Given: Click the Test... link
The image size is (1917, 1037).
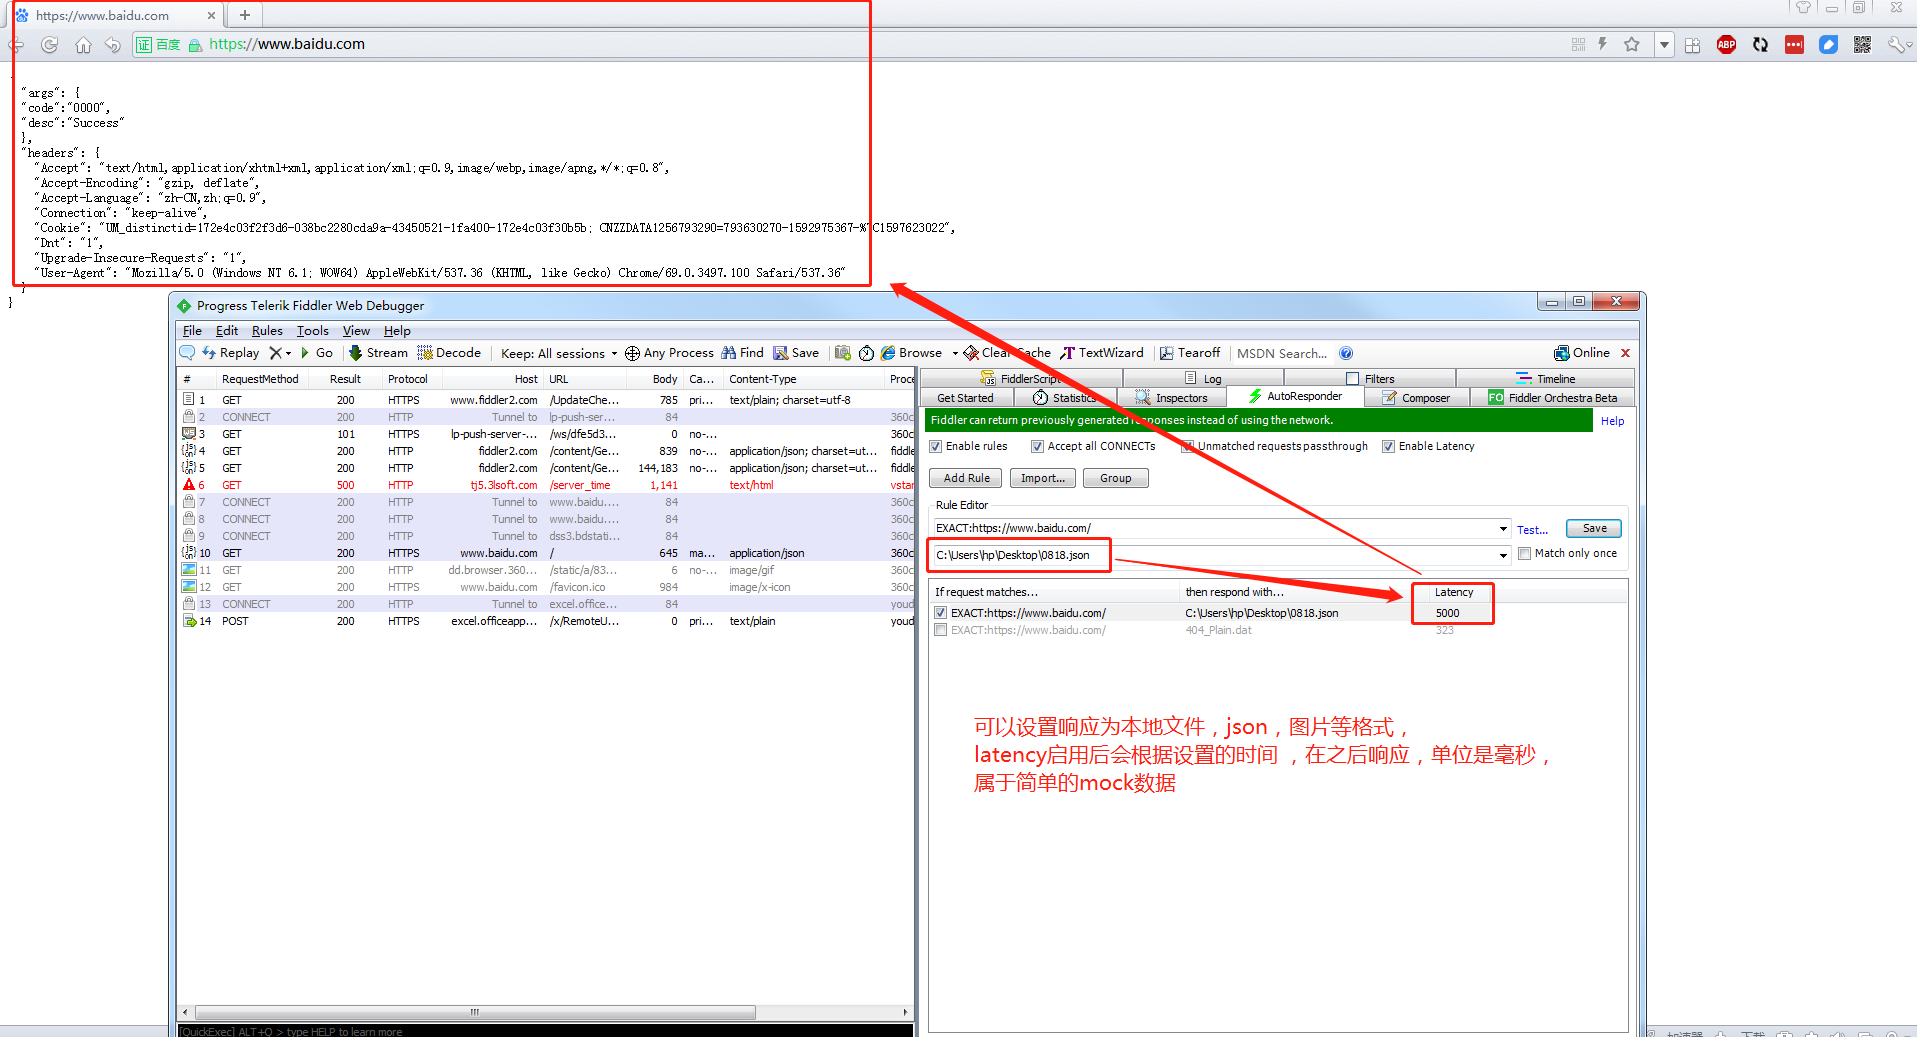Looking at the screenshot, I should click(x=1532, y=530).
